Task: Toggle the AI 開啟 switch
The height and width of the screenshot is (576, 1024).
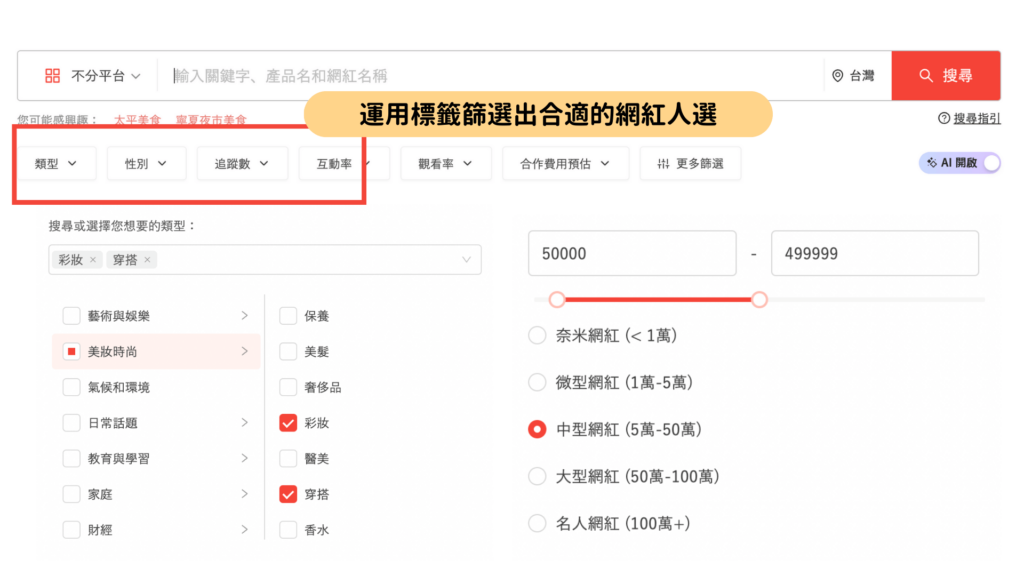Action: pyautogui.click(x=990, y=163)
